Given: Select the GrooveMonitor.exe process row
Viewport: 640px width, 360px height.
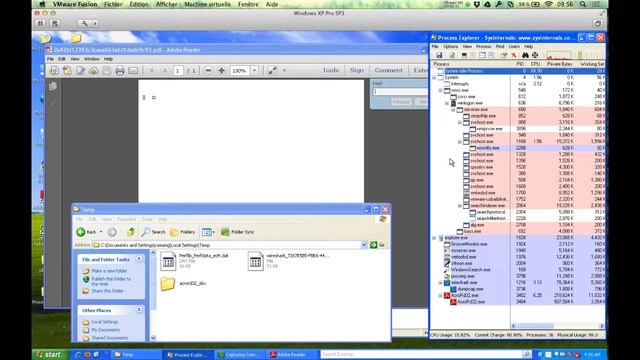Looking at the screenshot, I should tap(518, 244).
